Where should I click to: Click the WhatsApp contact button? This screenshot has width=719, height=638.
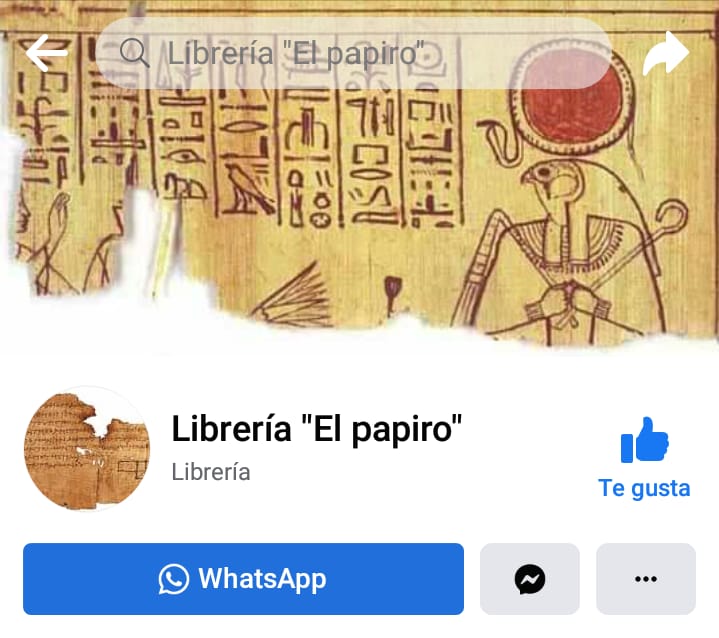tap(243, 579)
